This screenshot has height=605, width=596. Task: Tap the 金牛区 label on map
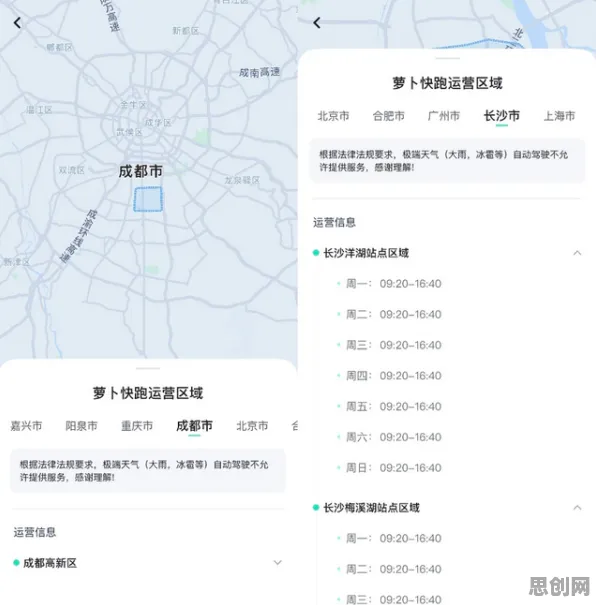coord(133,105)
